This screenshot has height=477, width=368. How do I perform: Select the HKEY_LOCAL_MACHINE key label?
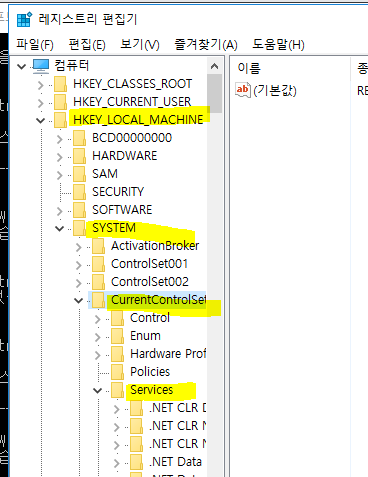point(138,120)
